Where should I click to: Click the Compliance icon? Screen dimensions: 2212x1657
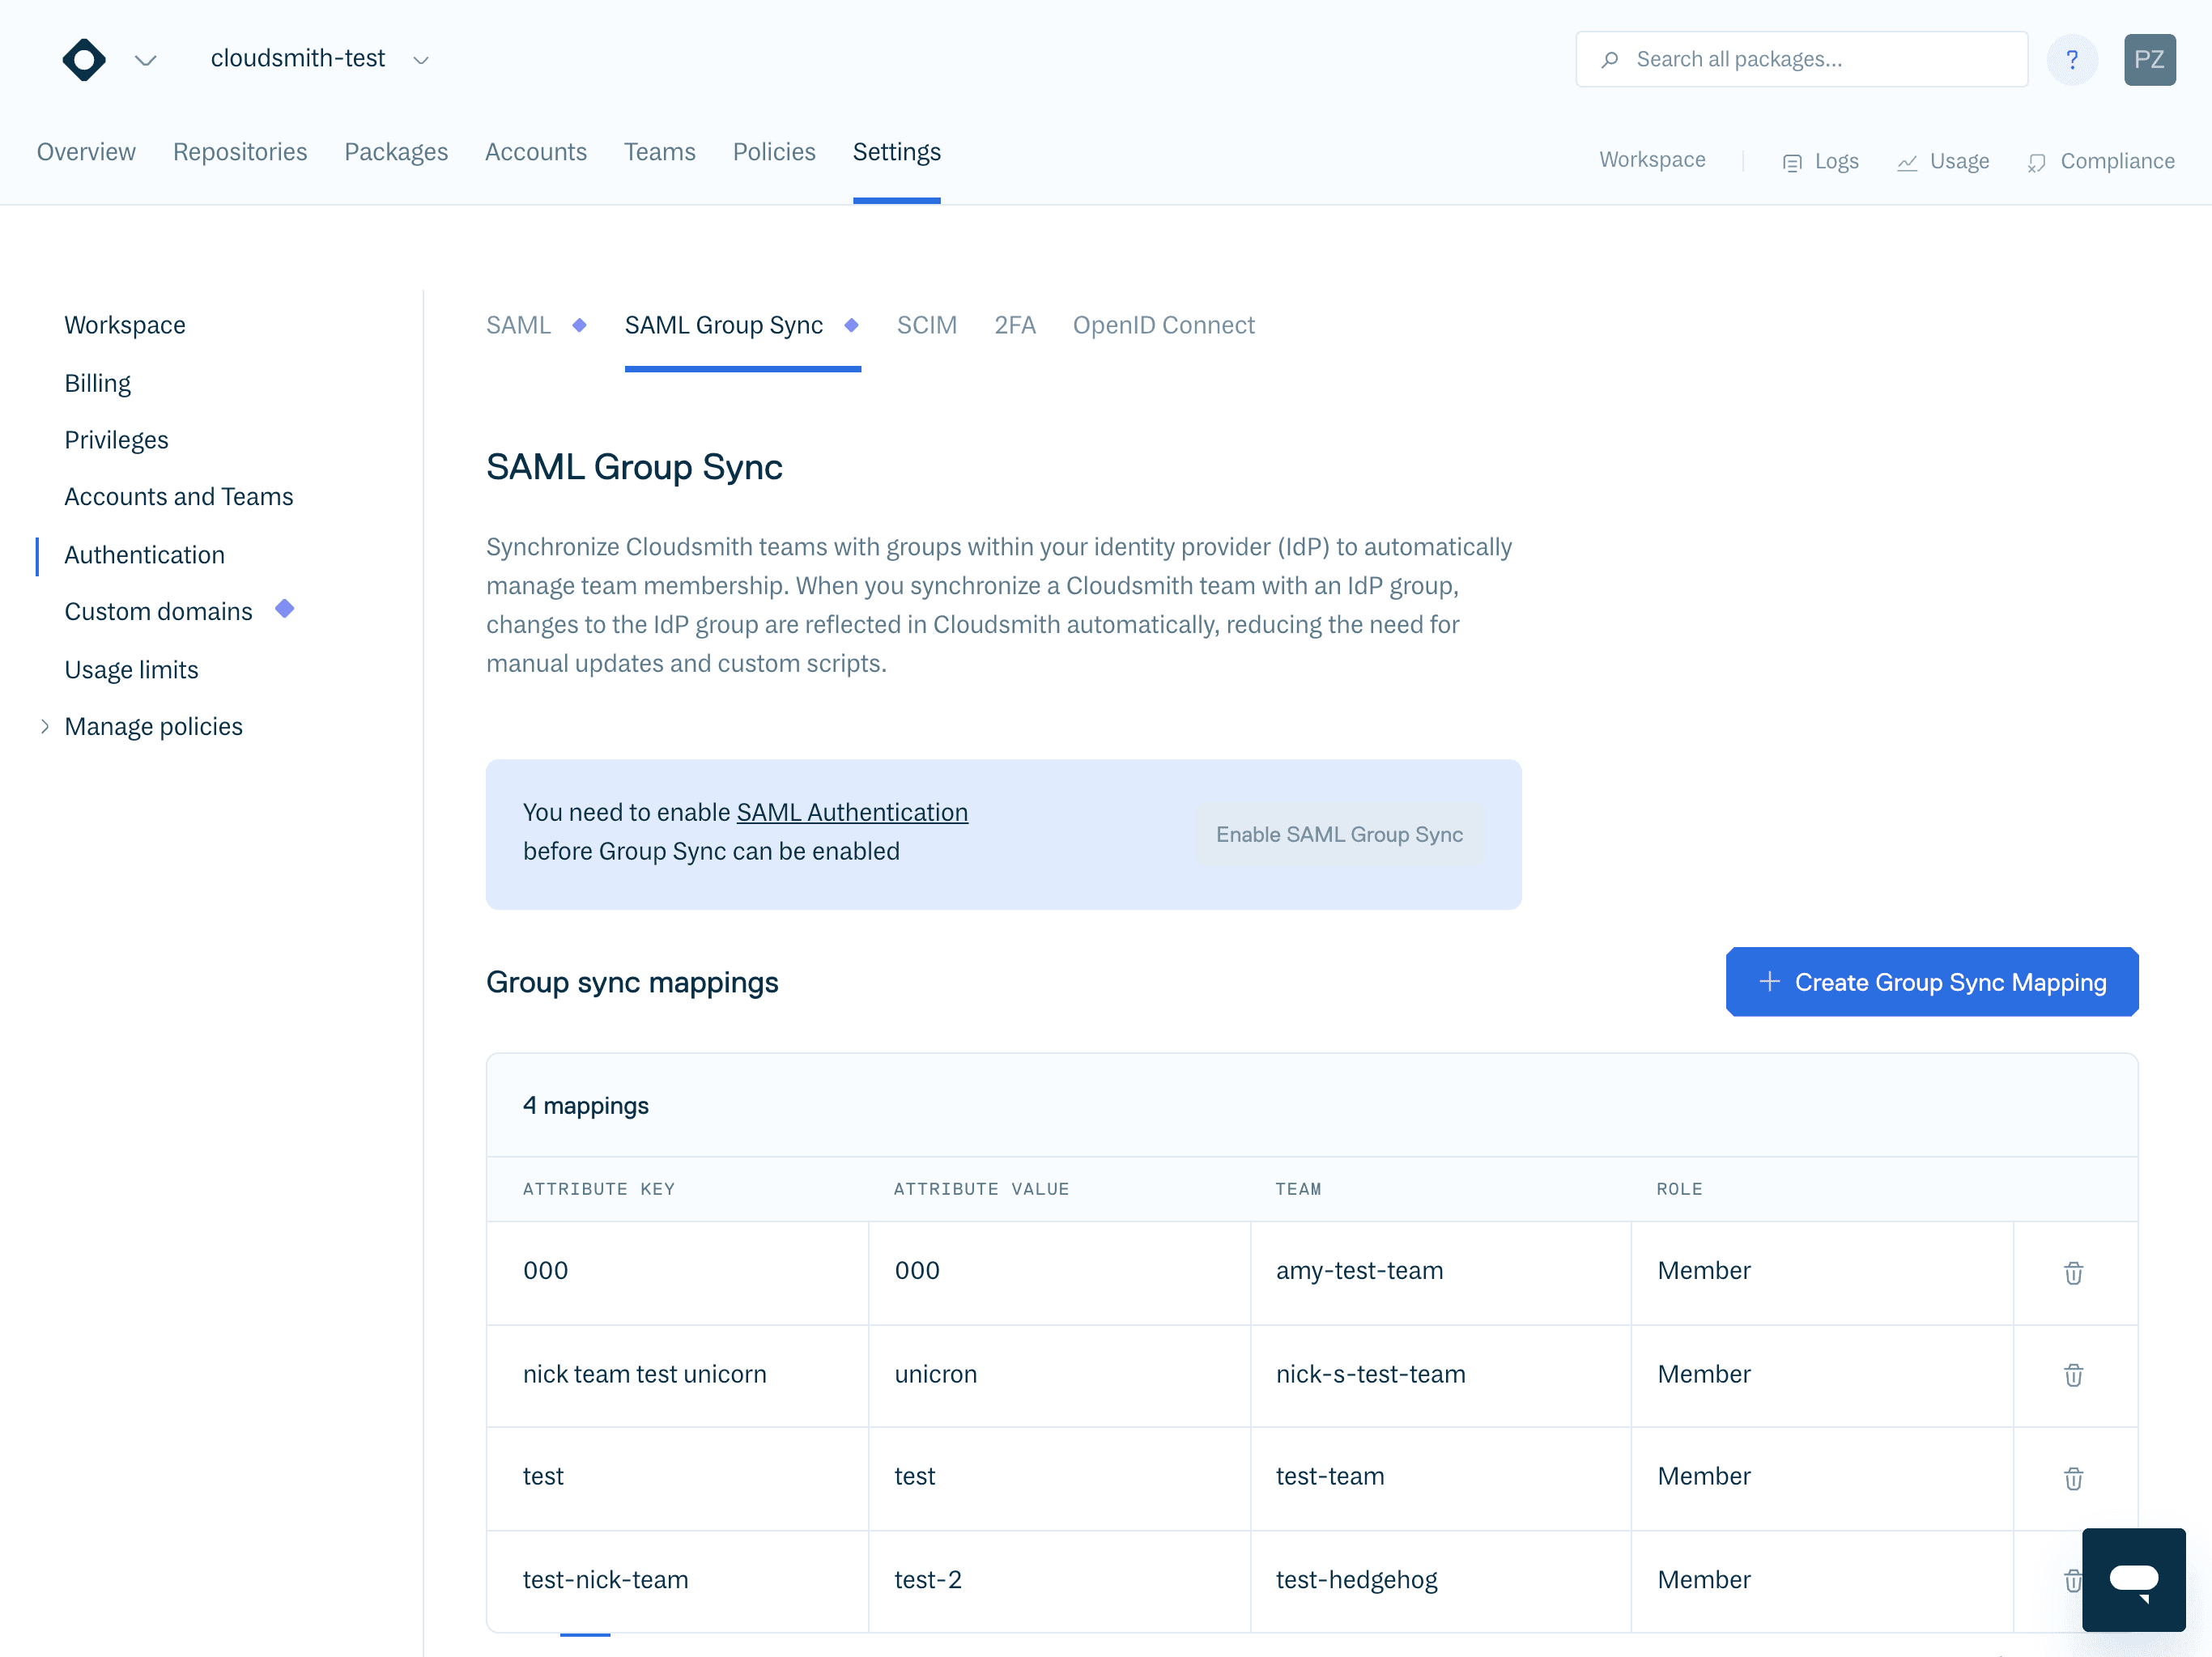coord(2037,162)
